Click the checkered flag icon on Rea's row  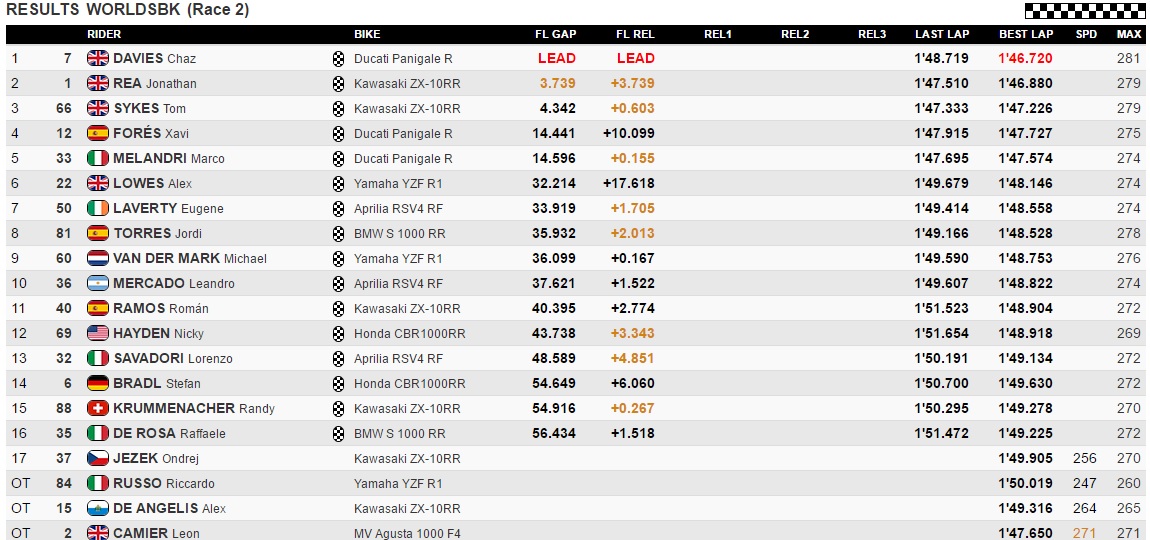[338, 83]
